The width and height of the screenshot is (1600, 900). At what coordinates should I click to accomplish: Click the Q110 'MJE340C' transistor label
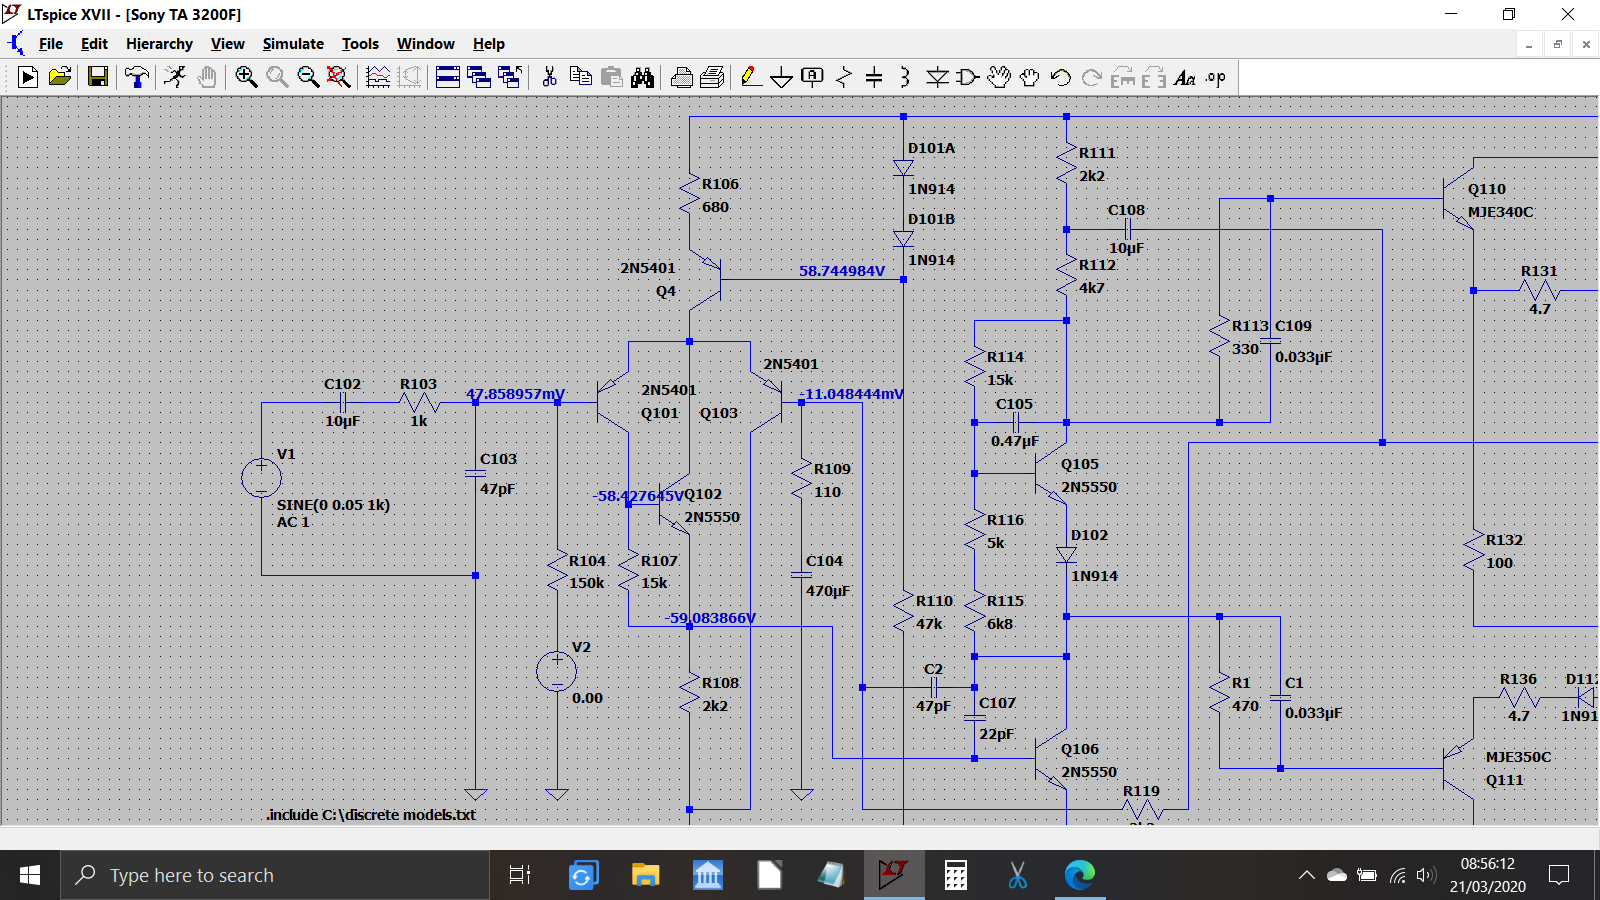pos(1500,212)
